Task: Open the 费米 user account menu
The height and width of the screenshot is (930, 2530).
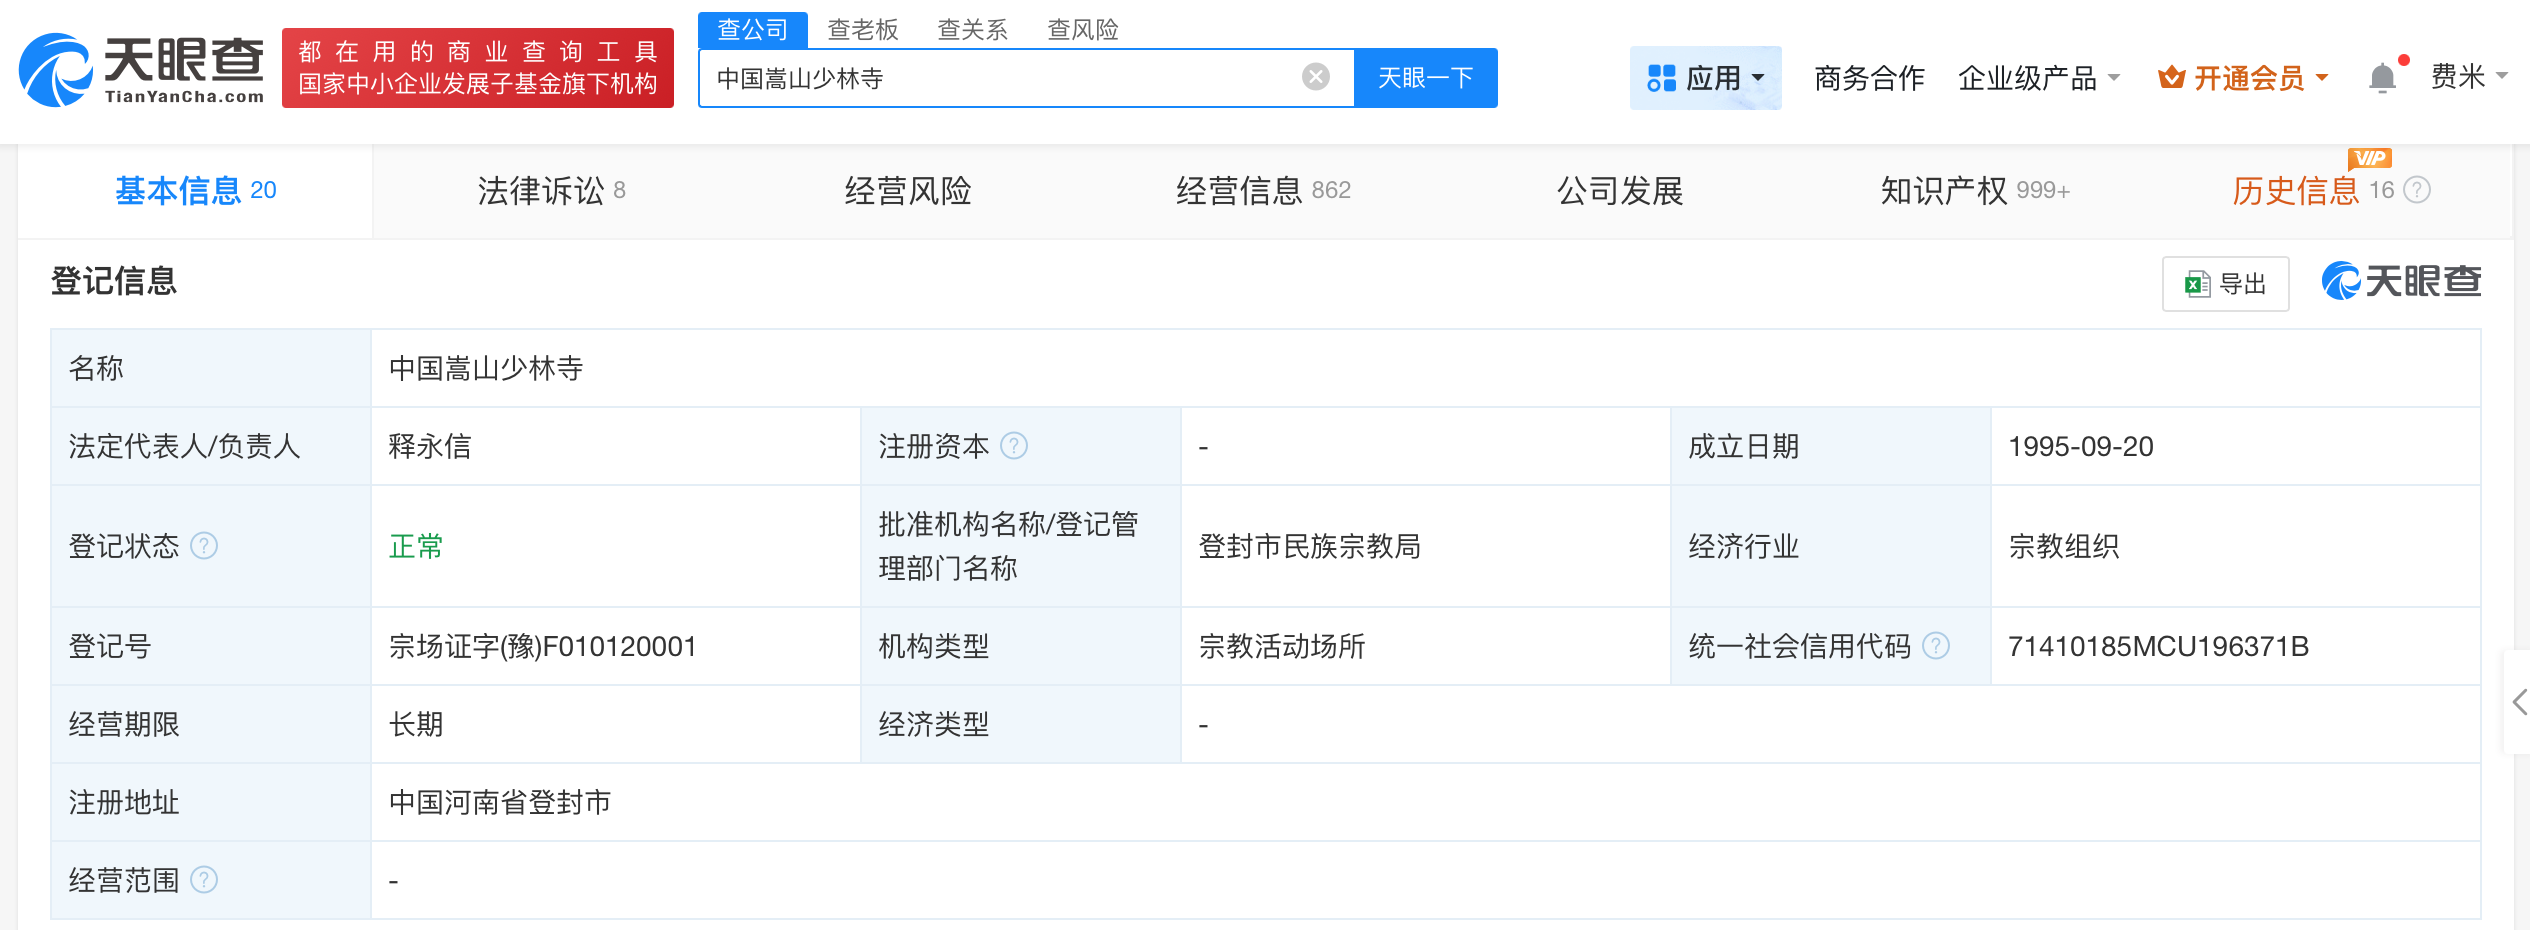Action: (2468, 76)
